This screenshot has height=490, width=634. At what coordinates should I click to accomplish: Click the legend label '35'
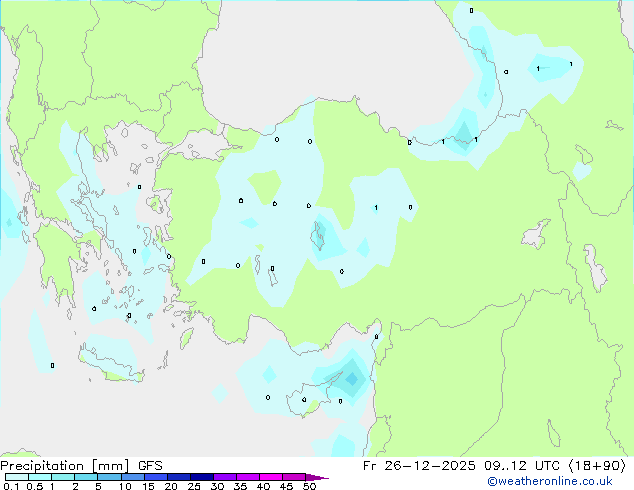point(240,486)
